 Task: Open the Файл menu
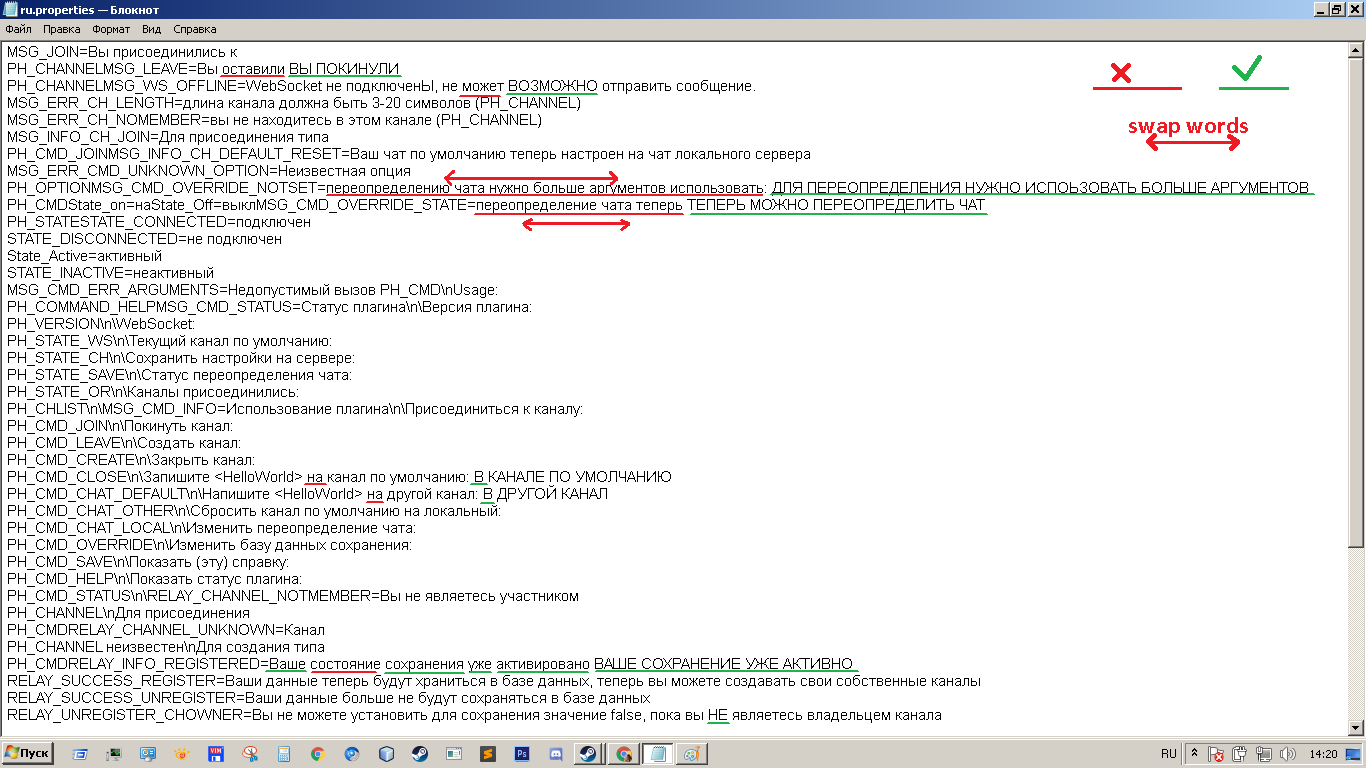[x=18, y=30]
